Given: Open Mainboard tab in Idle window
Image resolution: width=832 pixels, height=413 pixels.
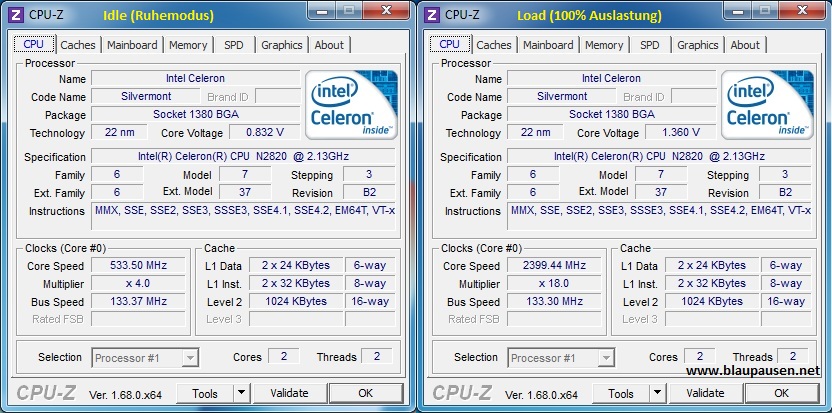Looking at the screenshot, I should tap(132, 45).
